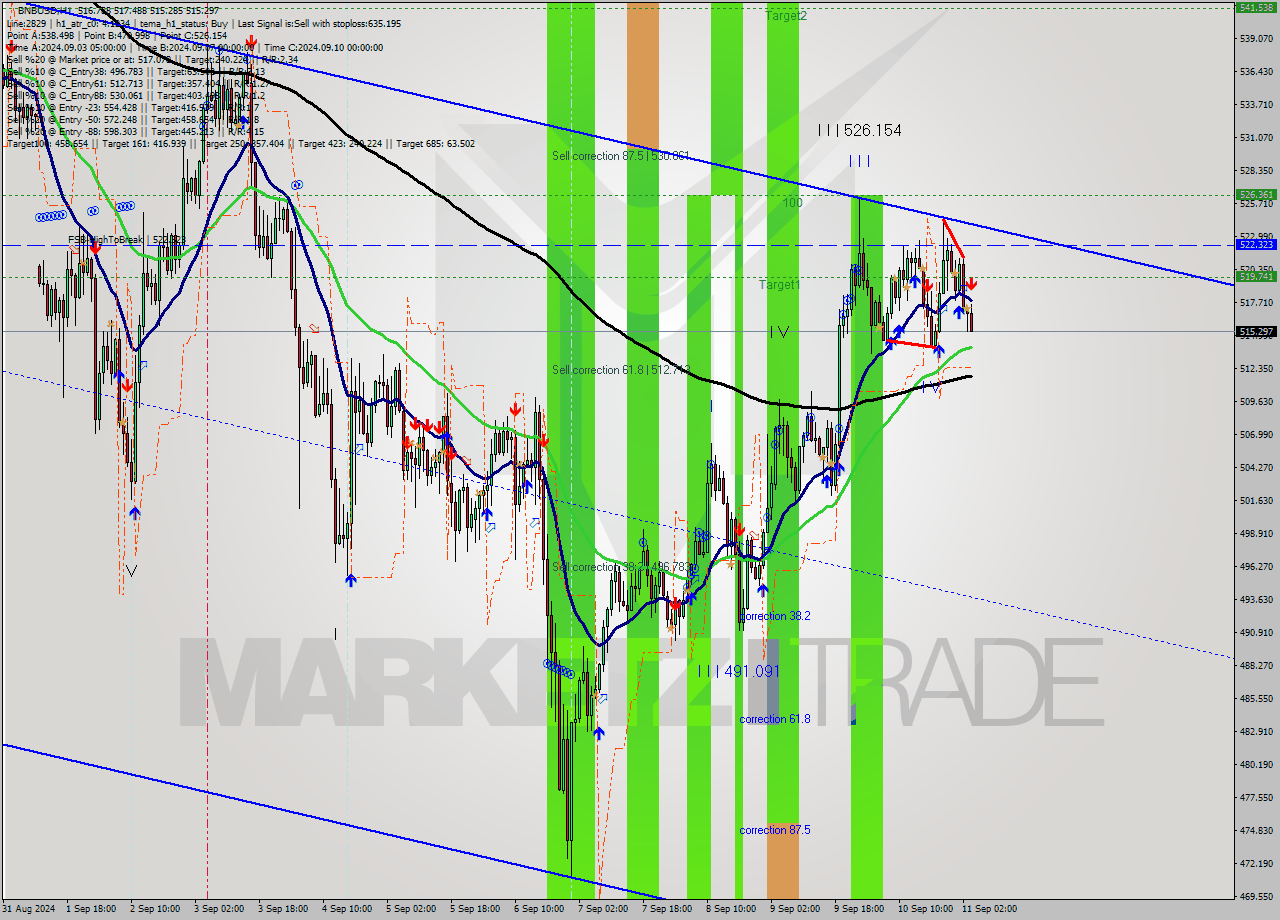Click the green 526.361 price tag
1280x920 pixels.
click(x=1256, y=195)
